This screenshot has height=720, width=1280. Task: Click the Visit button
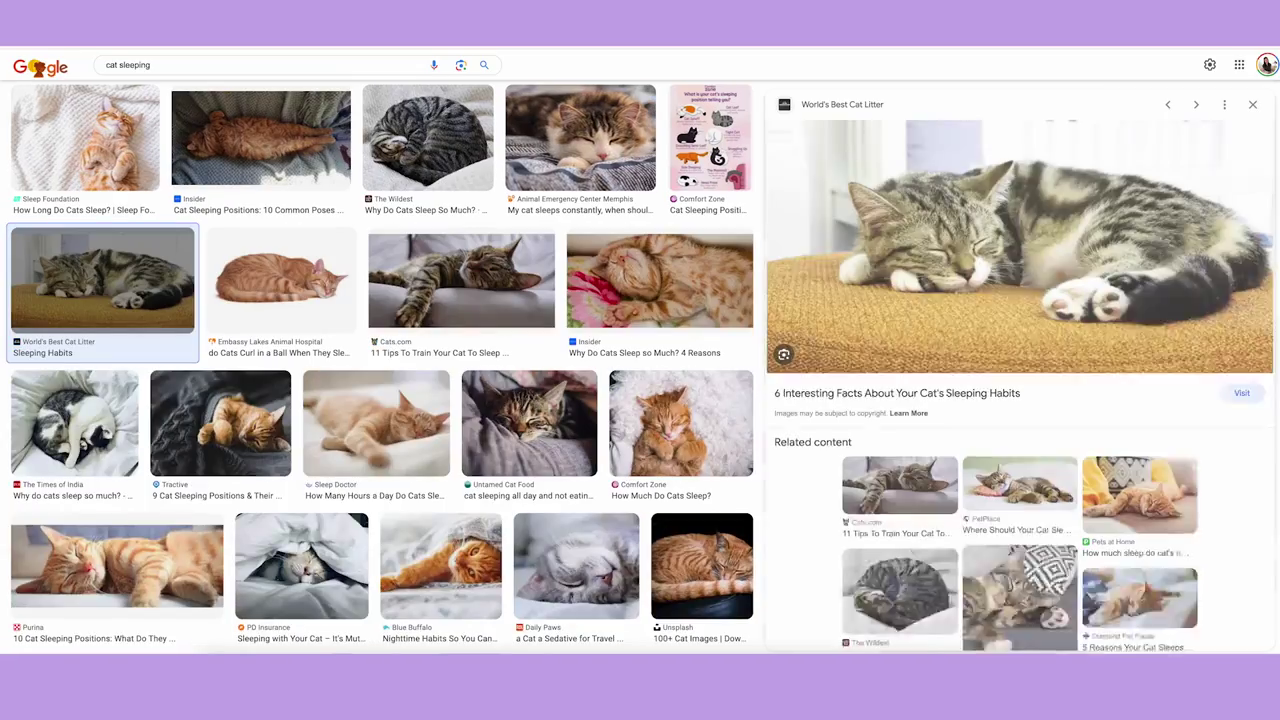pos(1241,393)
